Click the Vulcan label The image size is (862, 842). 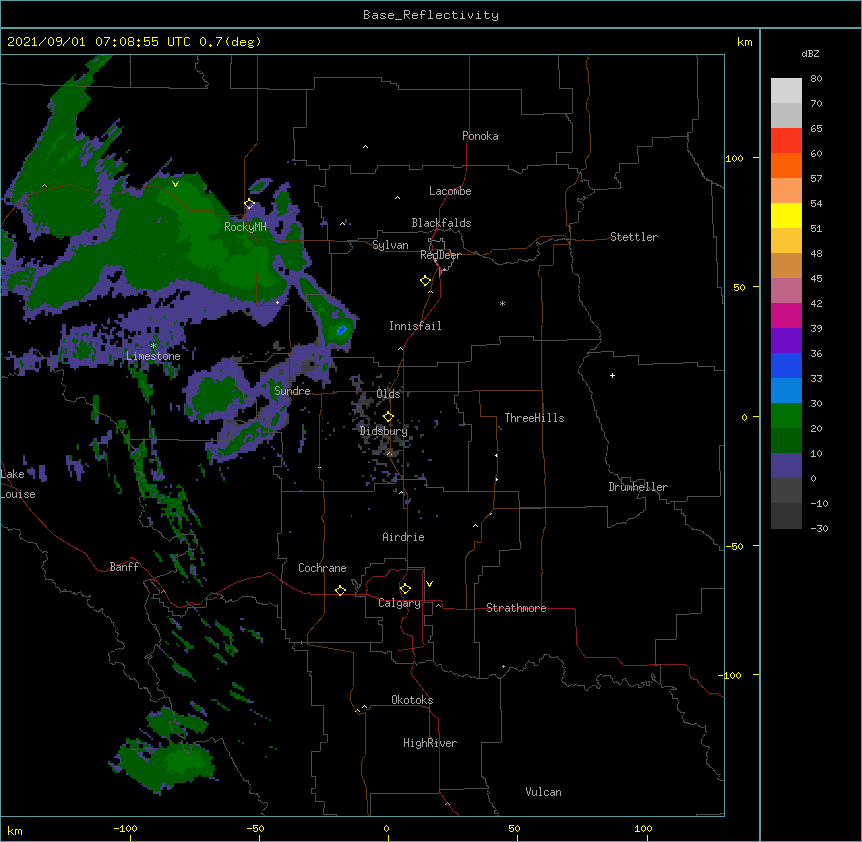(x=543, y=792)
